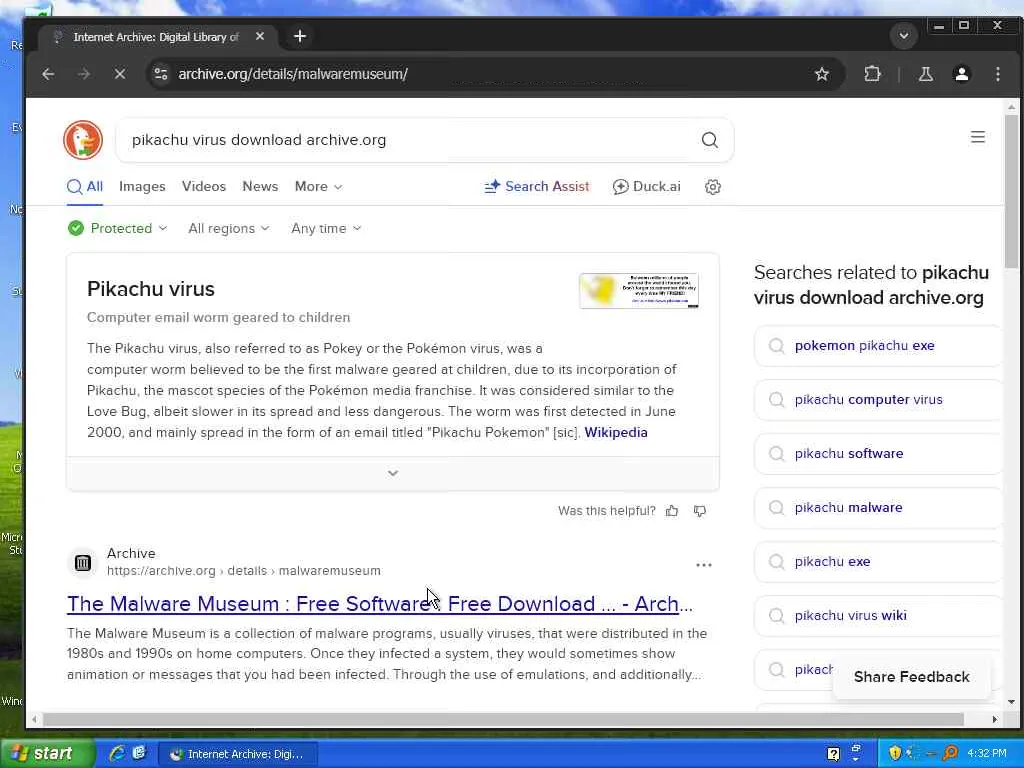This screenshot has height=768, width=1024.
Task: Click the archive.org details malwaremuseum URL breadcrumb
Action: (x=244, y=571)
